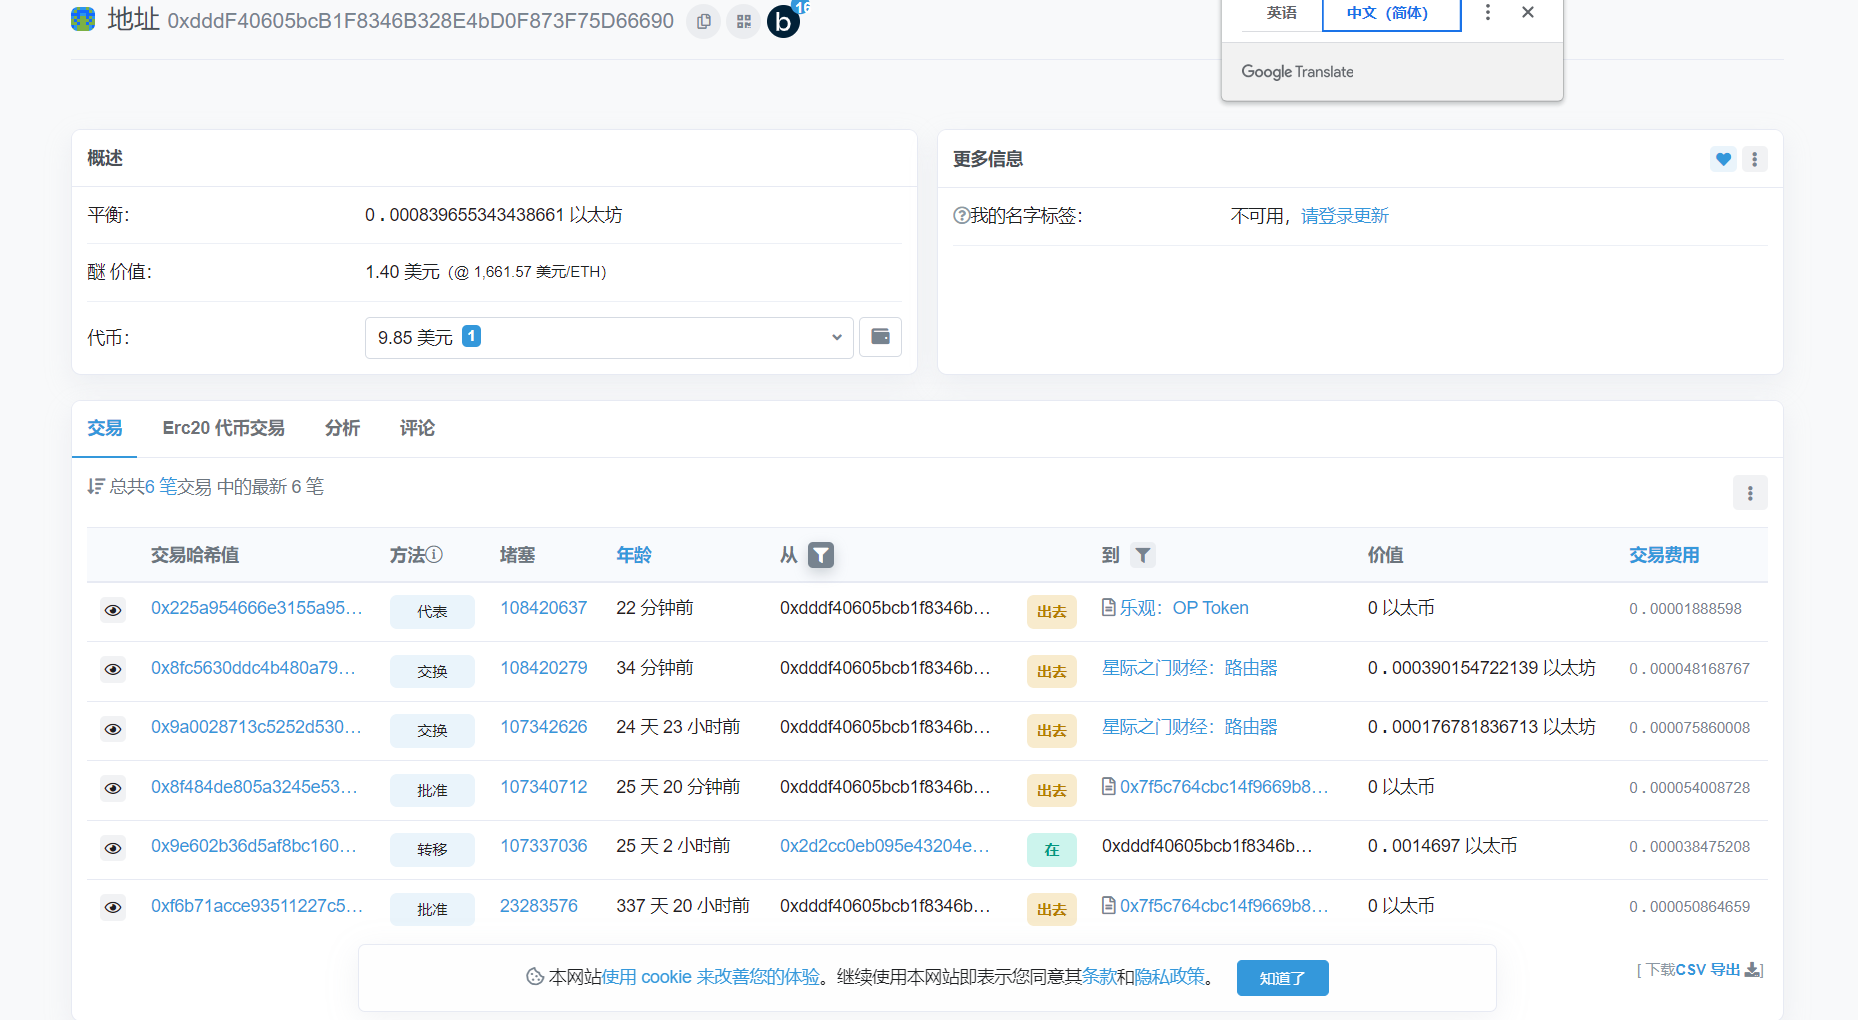Click 知道了 cookie button
1858x1020 pixels.
(1283, 978)
